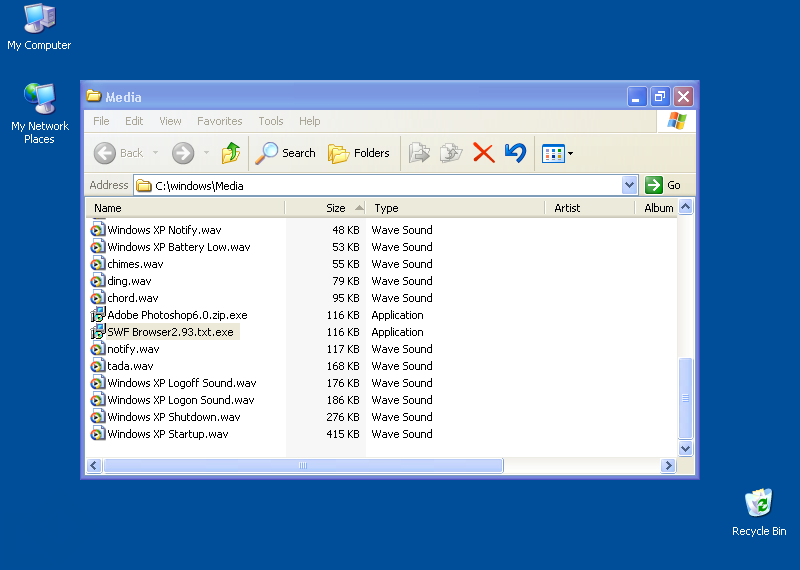Click inside the Address path field
The height and width of the screenshot is (570, 800).
point(378,185)
